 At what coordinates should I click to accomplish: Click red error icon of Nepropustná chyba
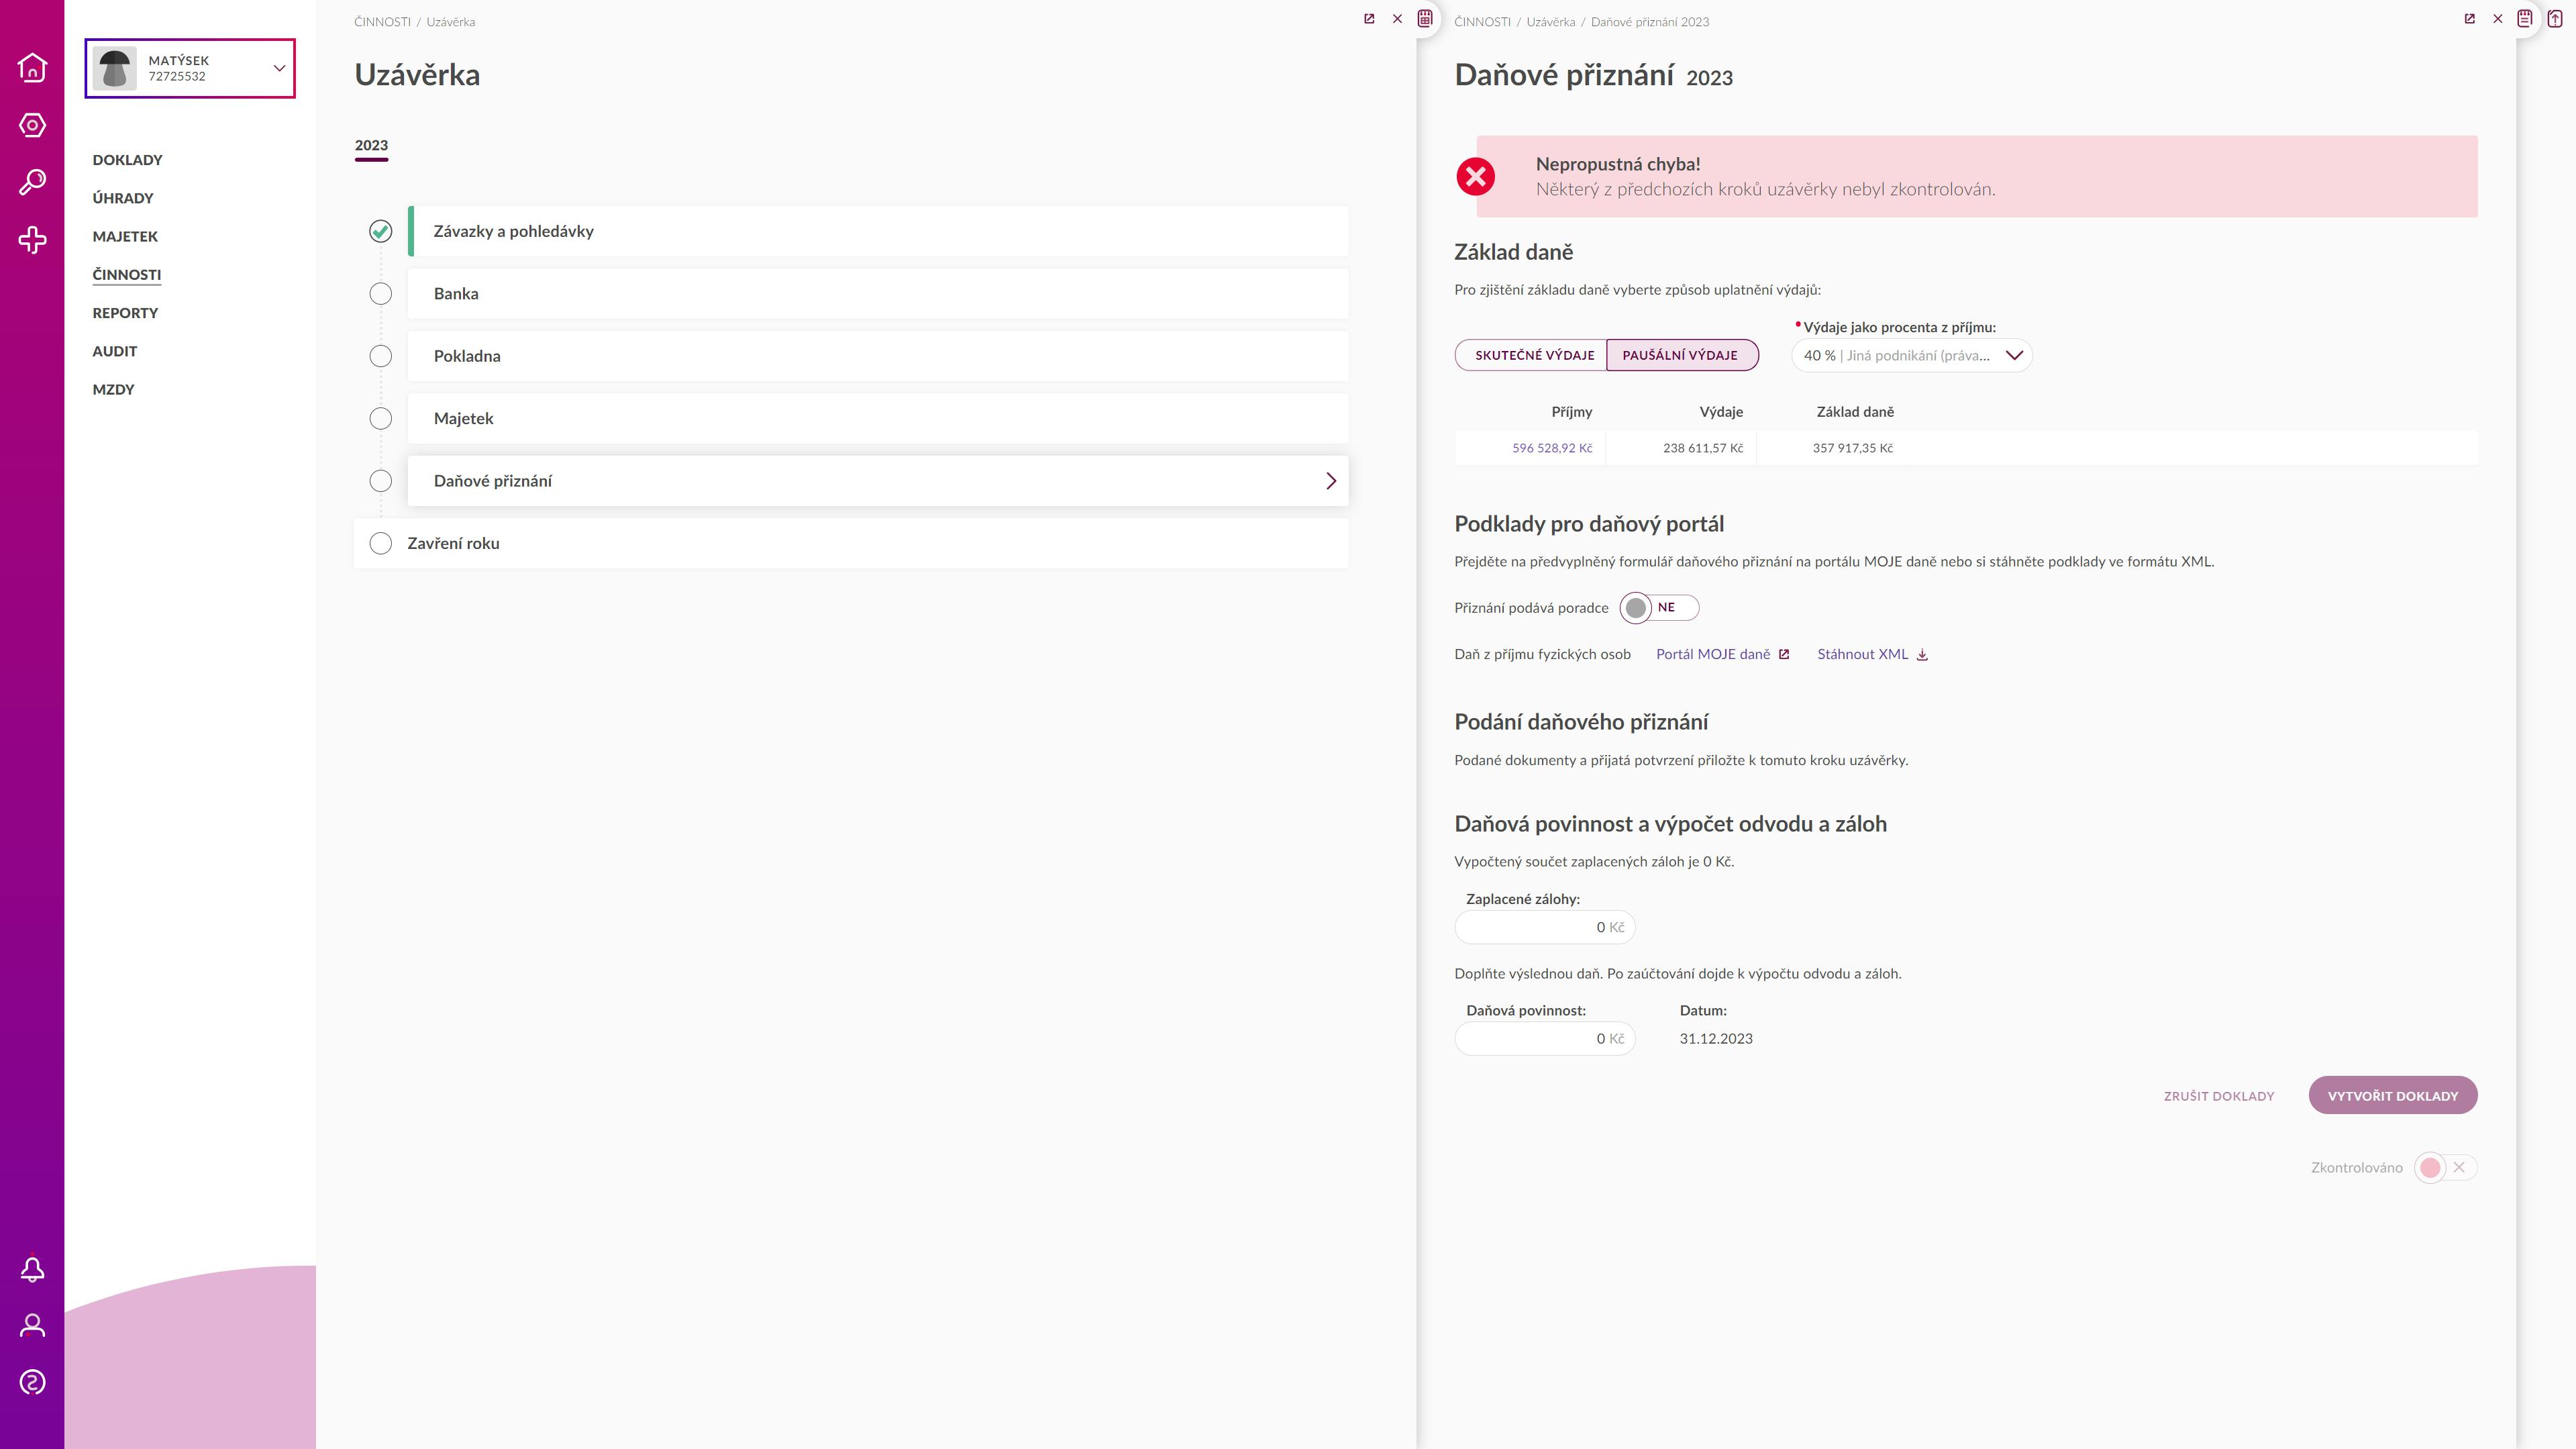1475,177
